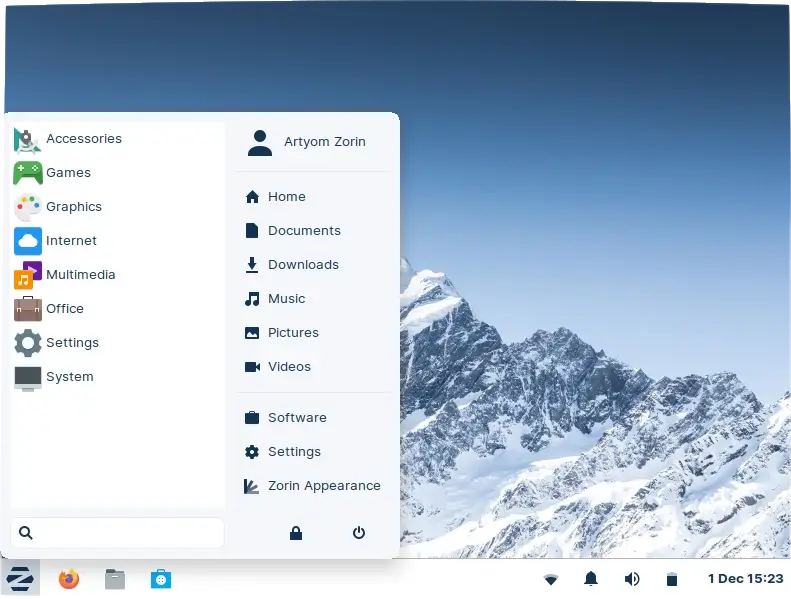Click the clipboard tray icon

(x=671, y=579)
